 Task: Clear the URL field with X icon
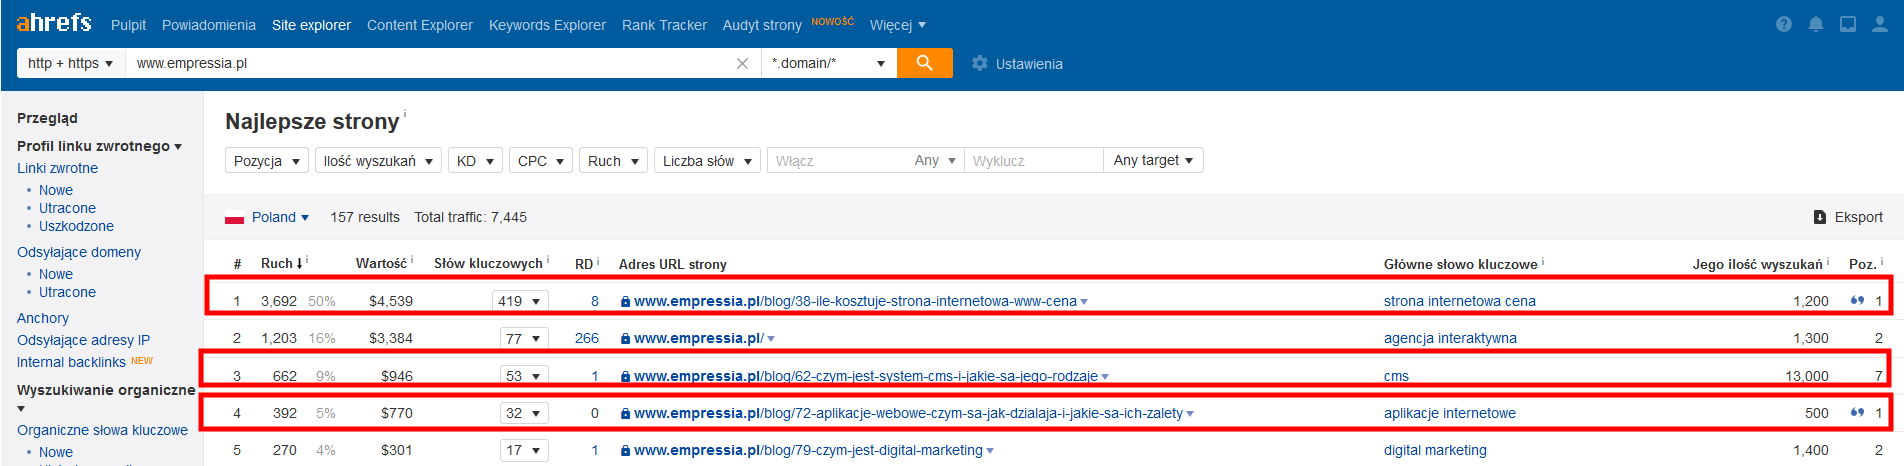(x=742, y=63)
